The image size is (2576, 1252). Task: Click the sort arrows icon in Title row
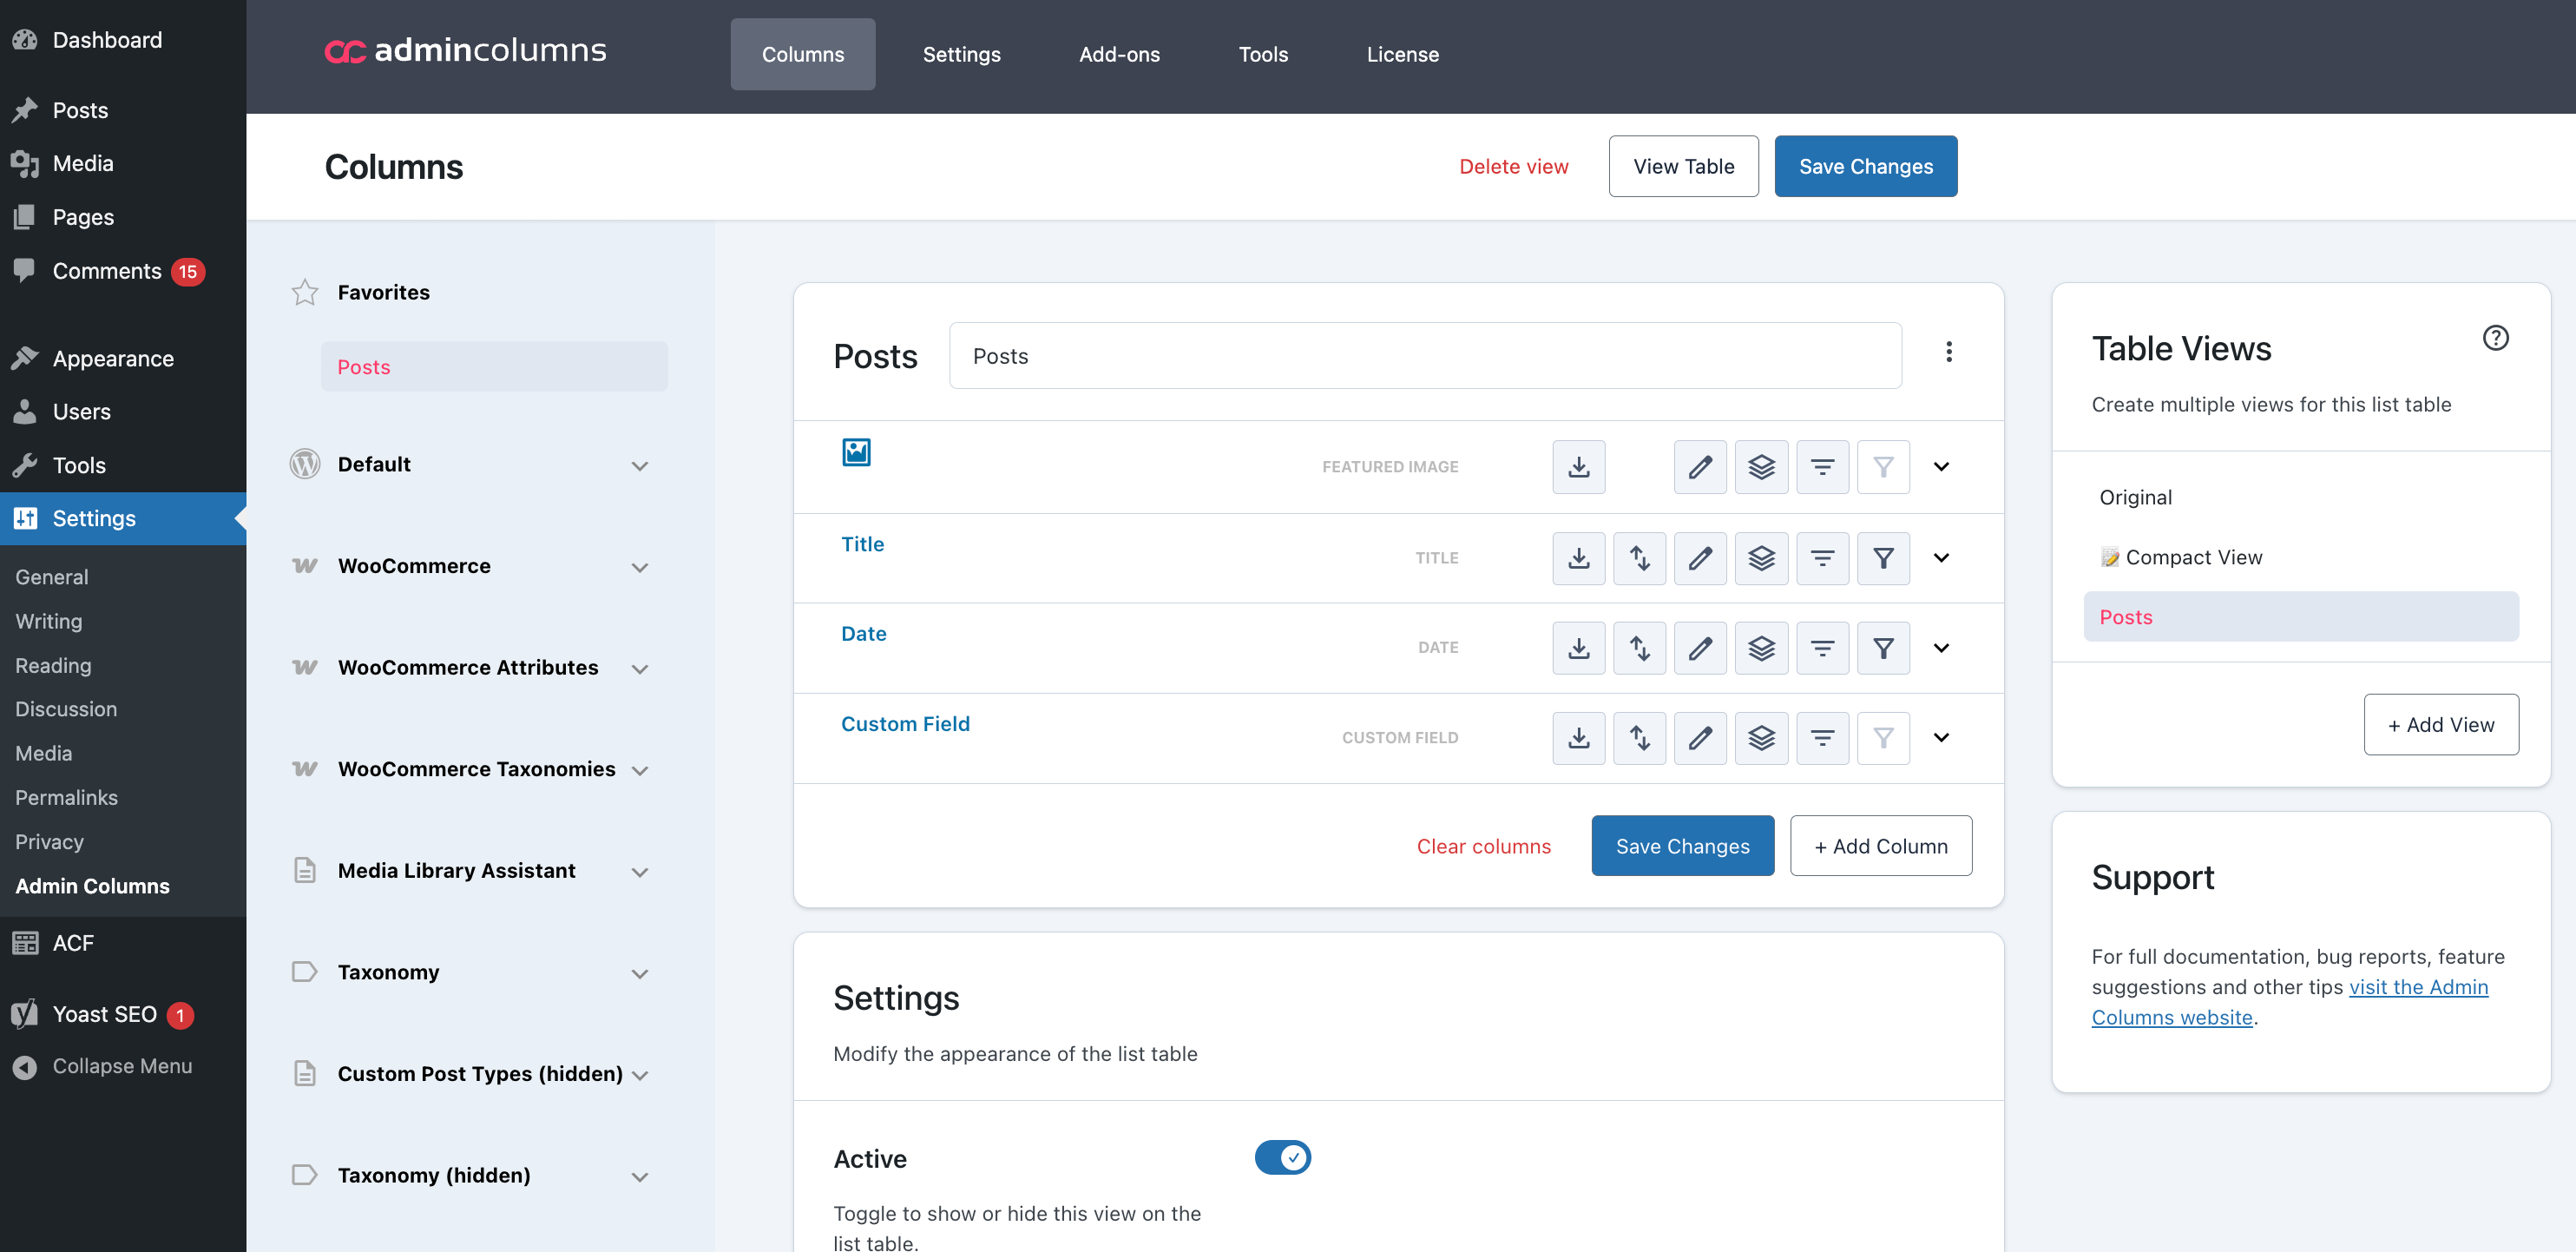[x=1639, y=558]
